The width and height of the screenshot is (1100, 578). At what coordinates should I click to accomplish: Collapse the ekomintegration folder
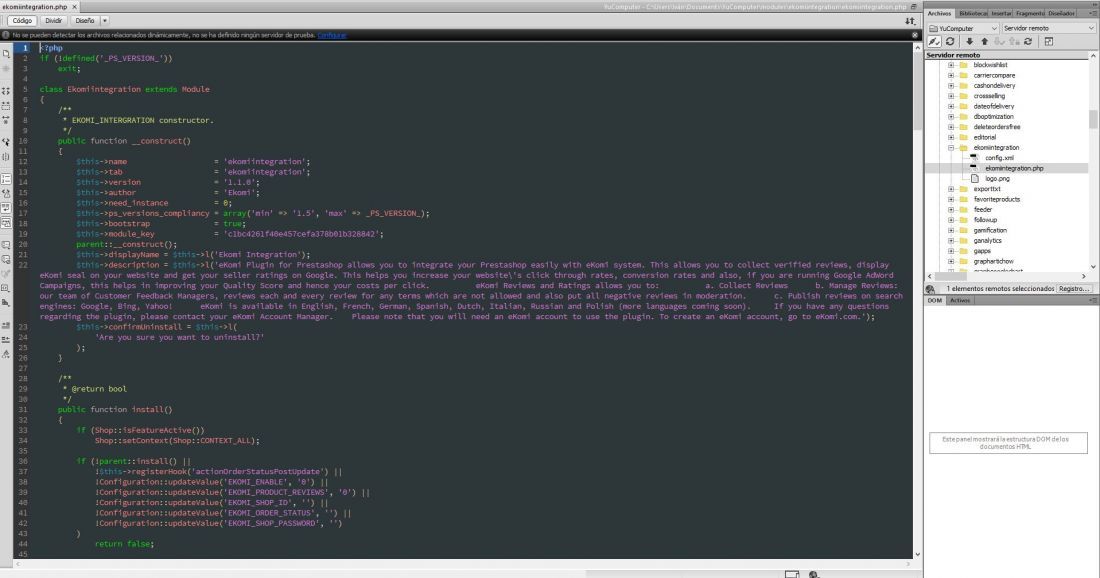tap(951, 148)
